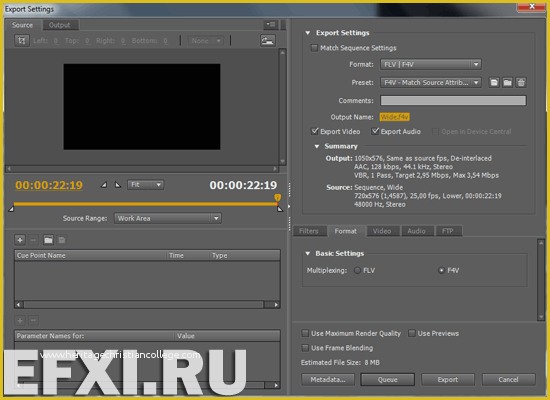Open Source Range Work Area dropdown
The image size is (550, 400).
pyautogui.click(x=168, y=218)
